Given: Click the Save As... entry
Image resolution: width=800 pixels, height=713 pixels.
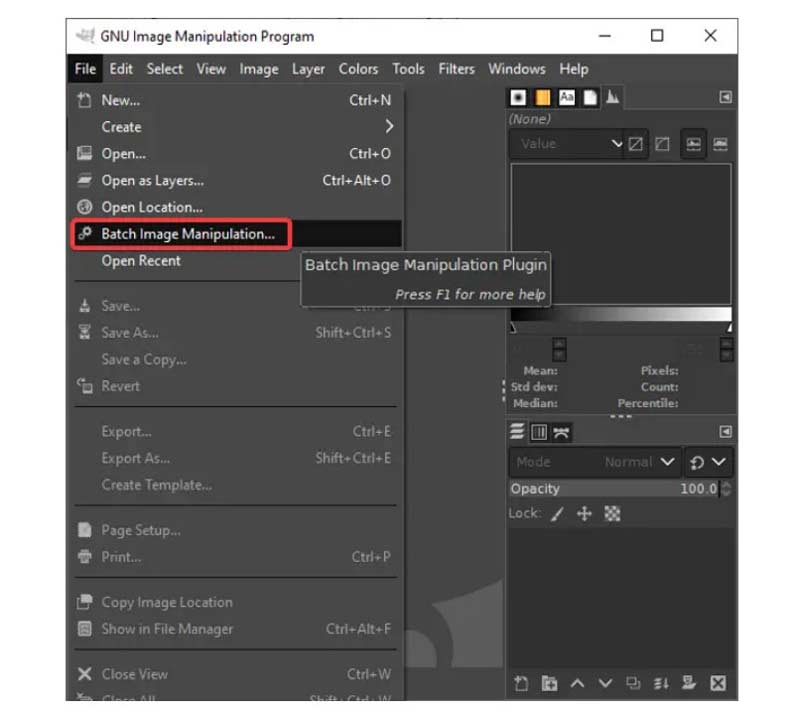Looking at the screenshot, I should 235,333.
